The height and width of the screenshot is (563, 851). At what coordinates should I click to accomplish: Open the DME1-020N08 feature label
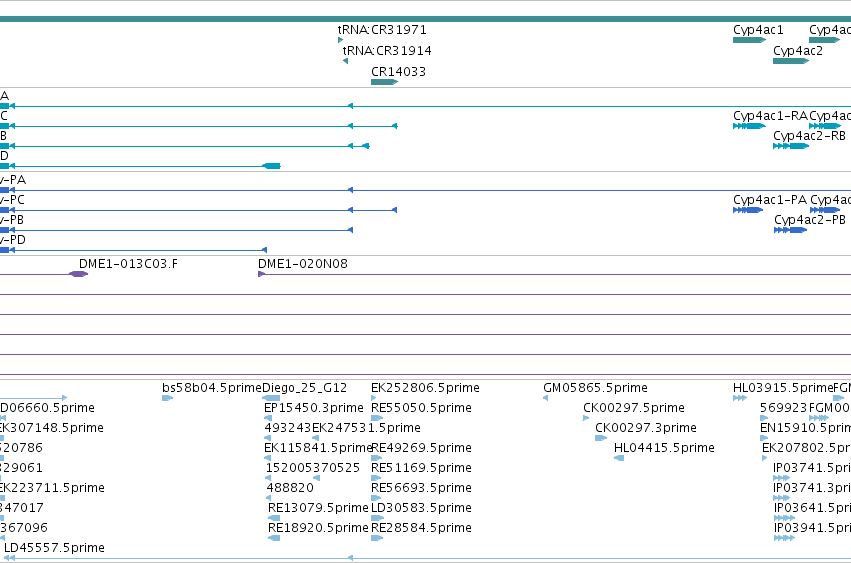[303, 264]
